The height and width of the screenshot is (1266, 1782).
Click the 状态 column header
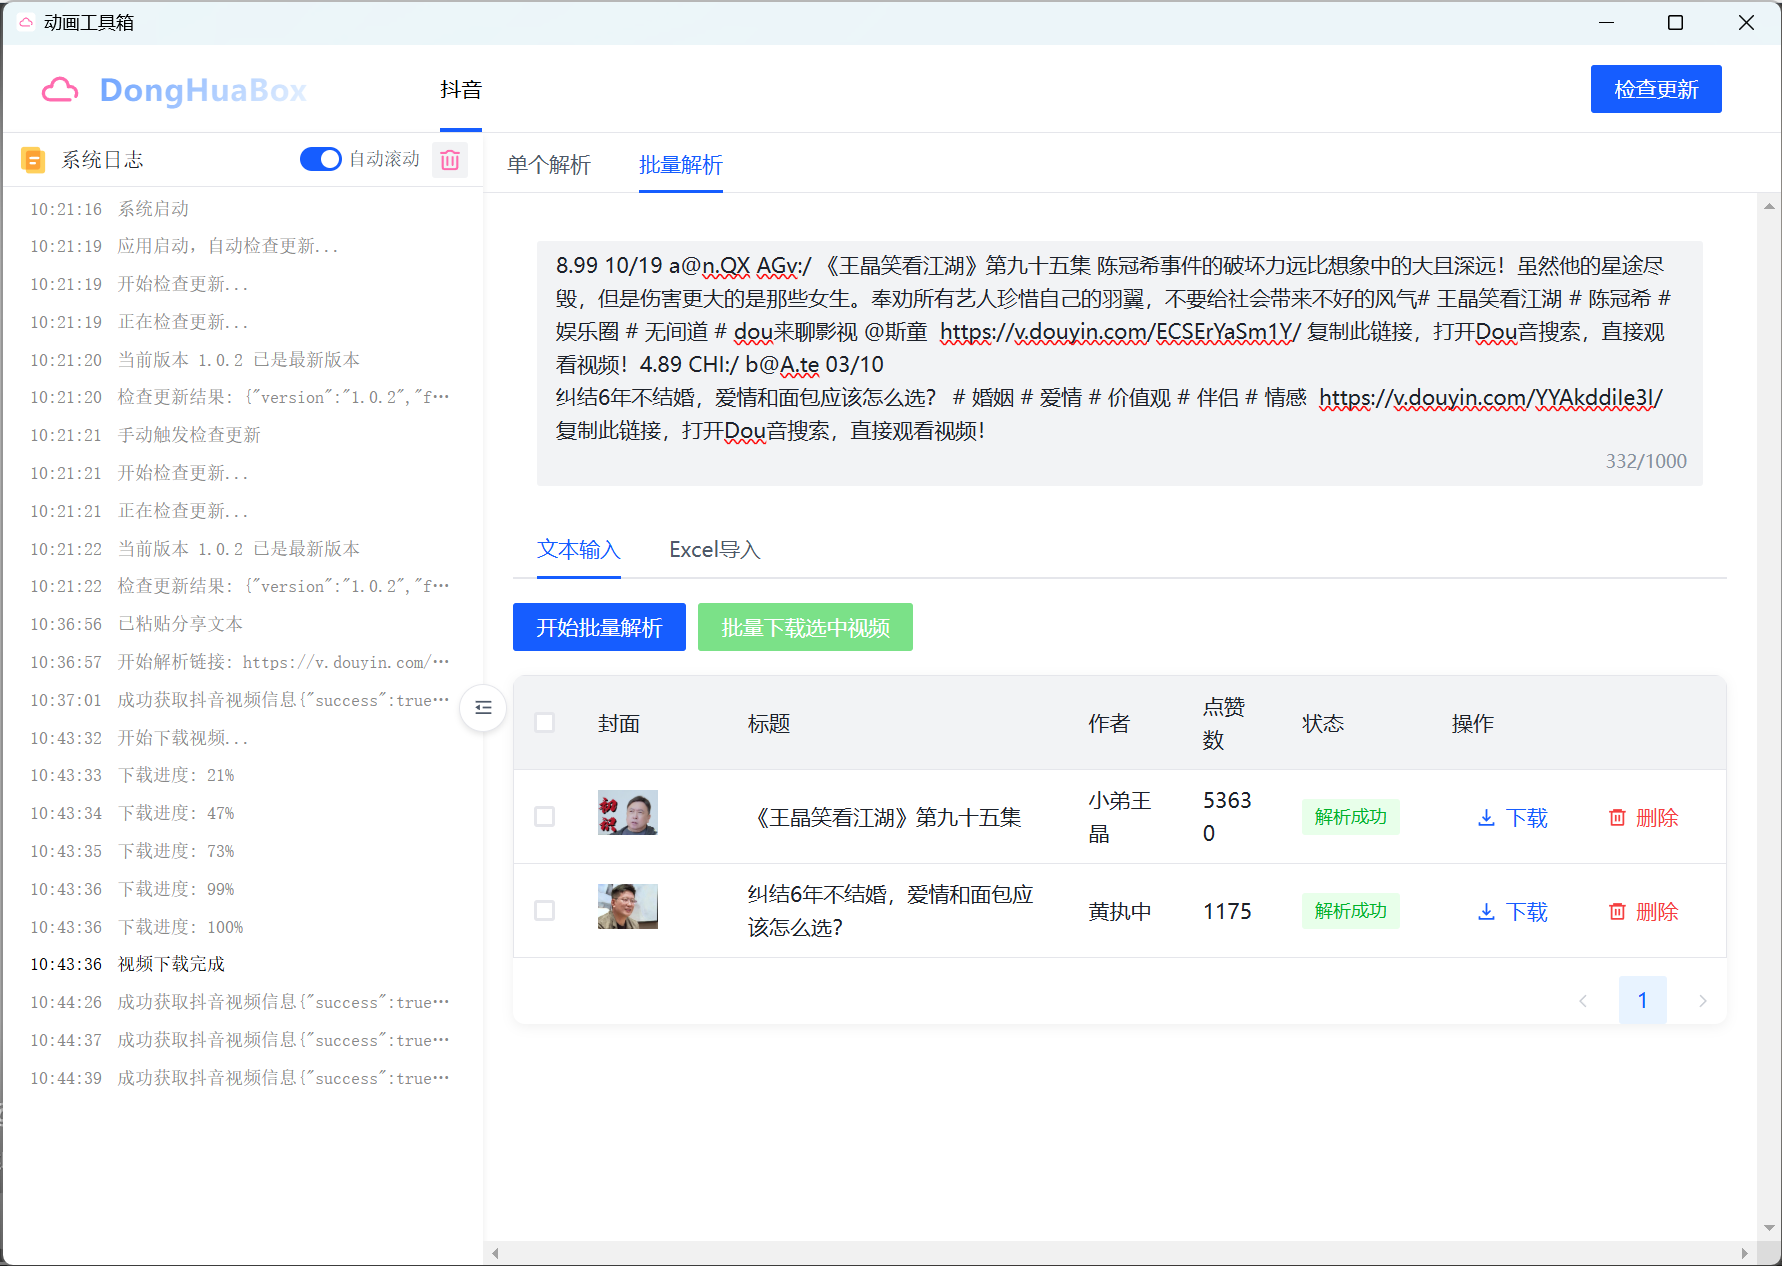pos(1323,723)
